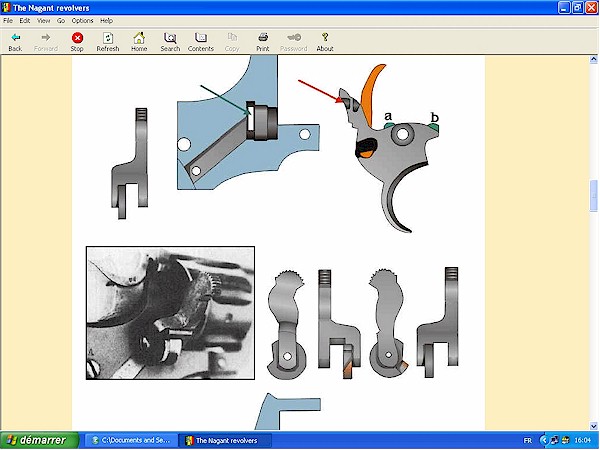Open the Go menu
The width and height of the screenshot is (600, 450).
click(x=61, y=21)
